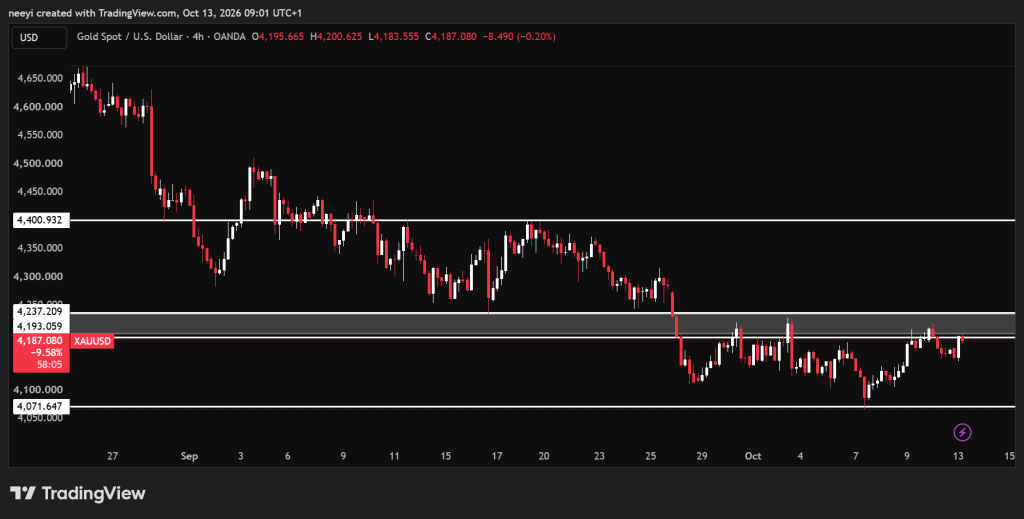Click the 7 date label on time axis
Viewport: 1024px width, 519px height.
coord(856,456)
